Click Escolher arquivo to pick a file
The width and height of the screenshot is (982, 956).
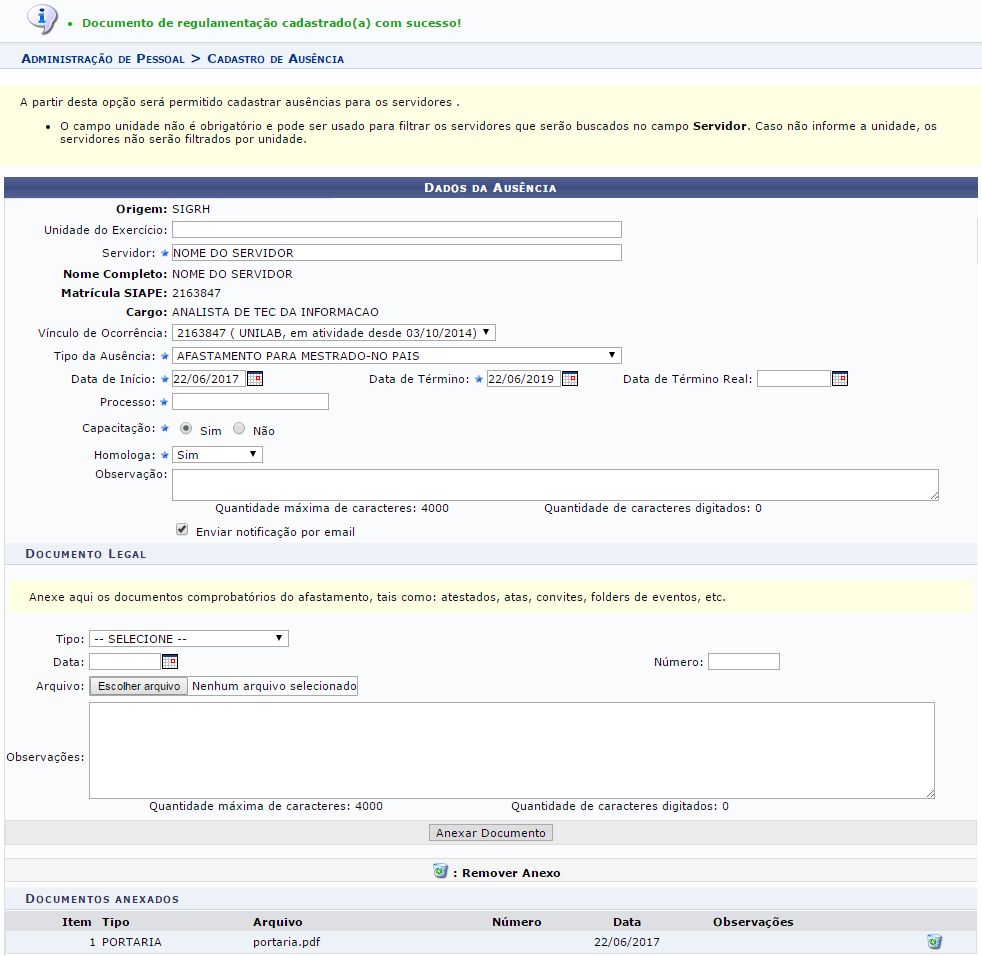(x=139, y=686)
